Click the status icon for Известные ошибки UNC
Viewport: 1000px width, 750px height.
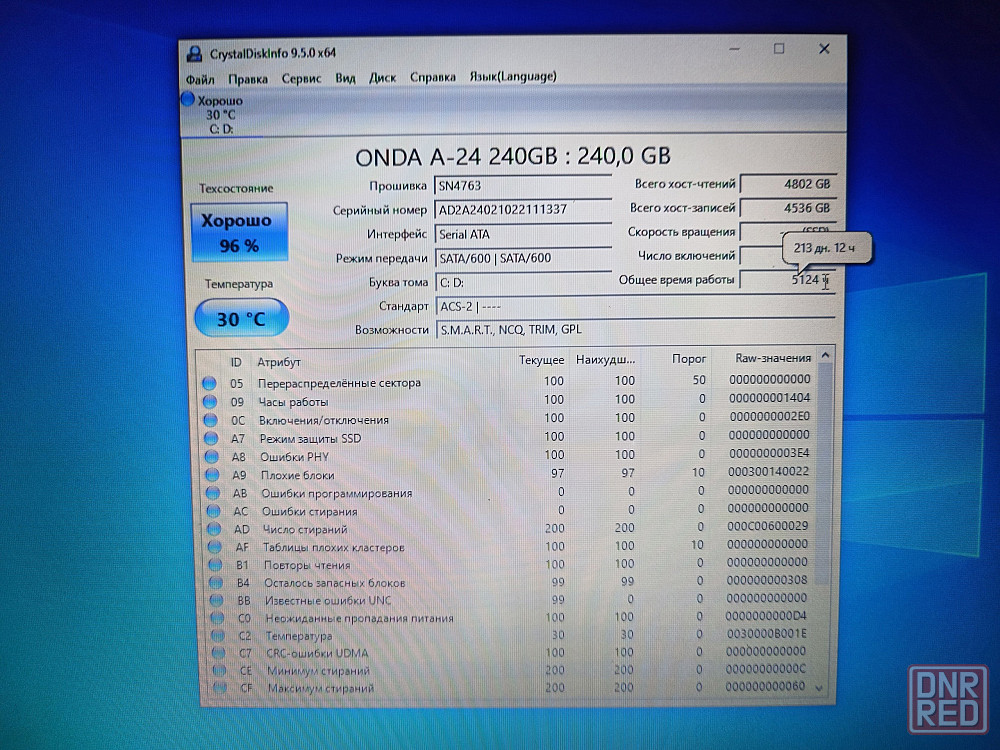click(217, 600)
